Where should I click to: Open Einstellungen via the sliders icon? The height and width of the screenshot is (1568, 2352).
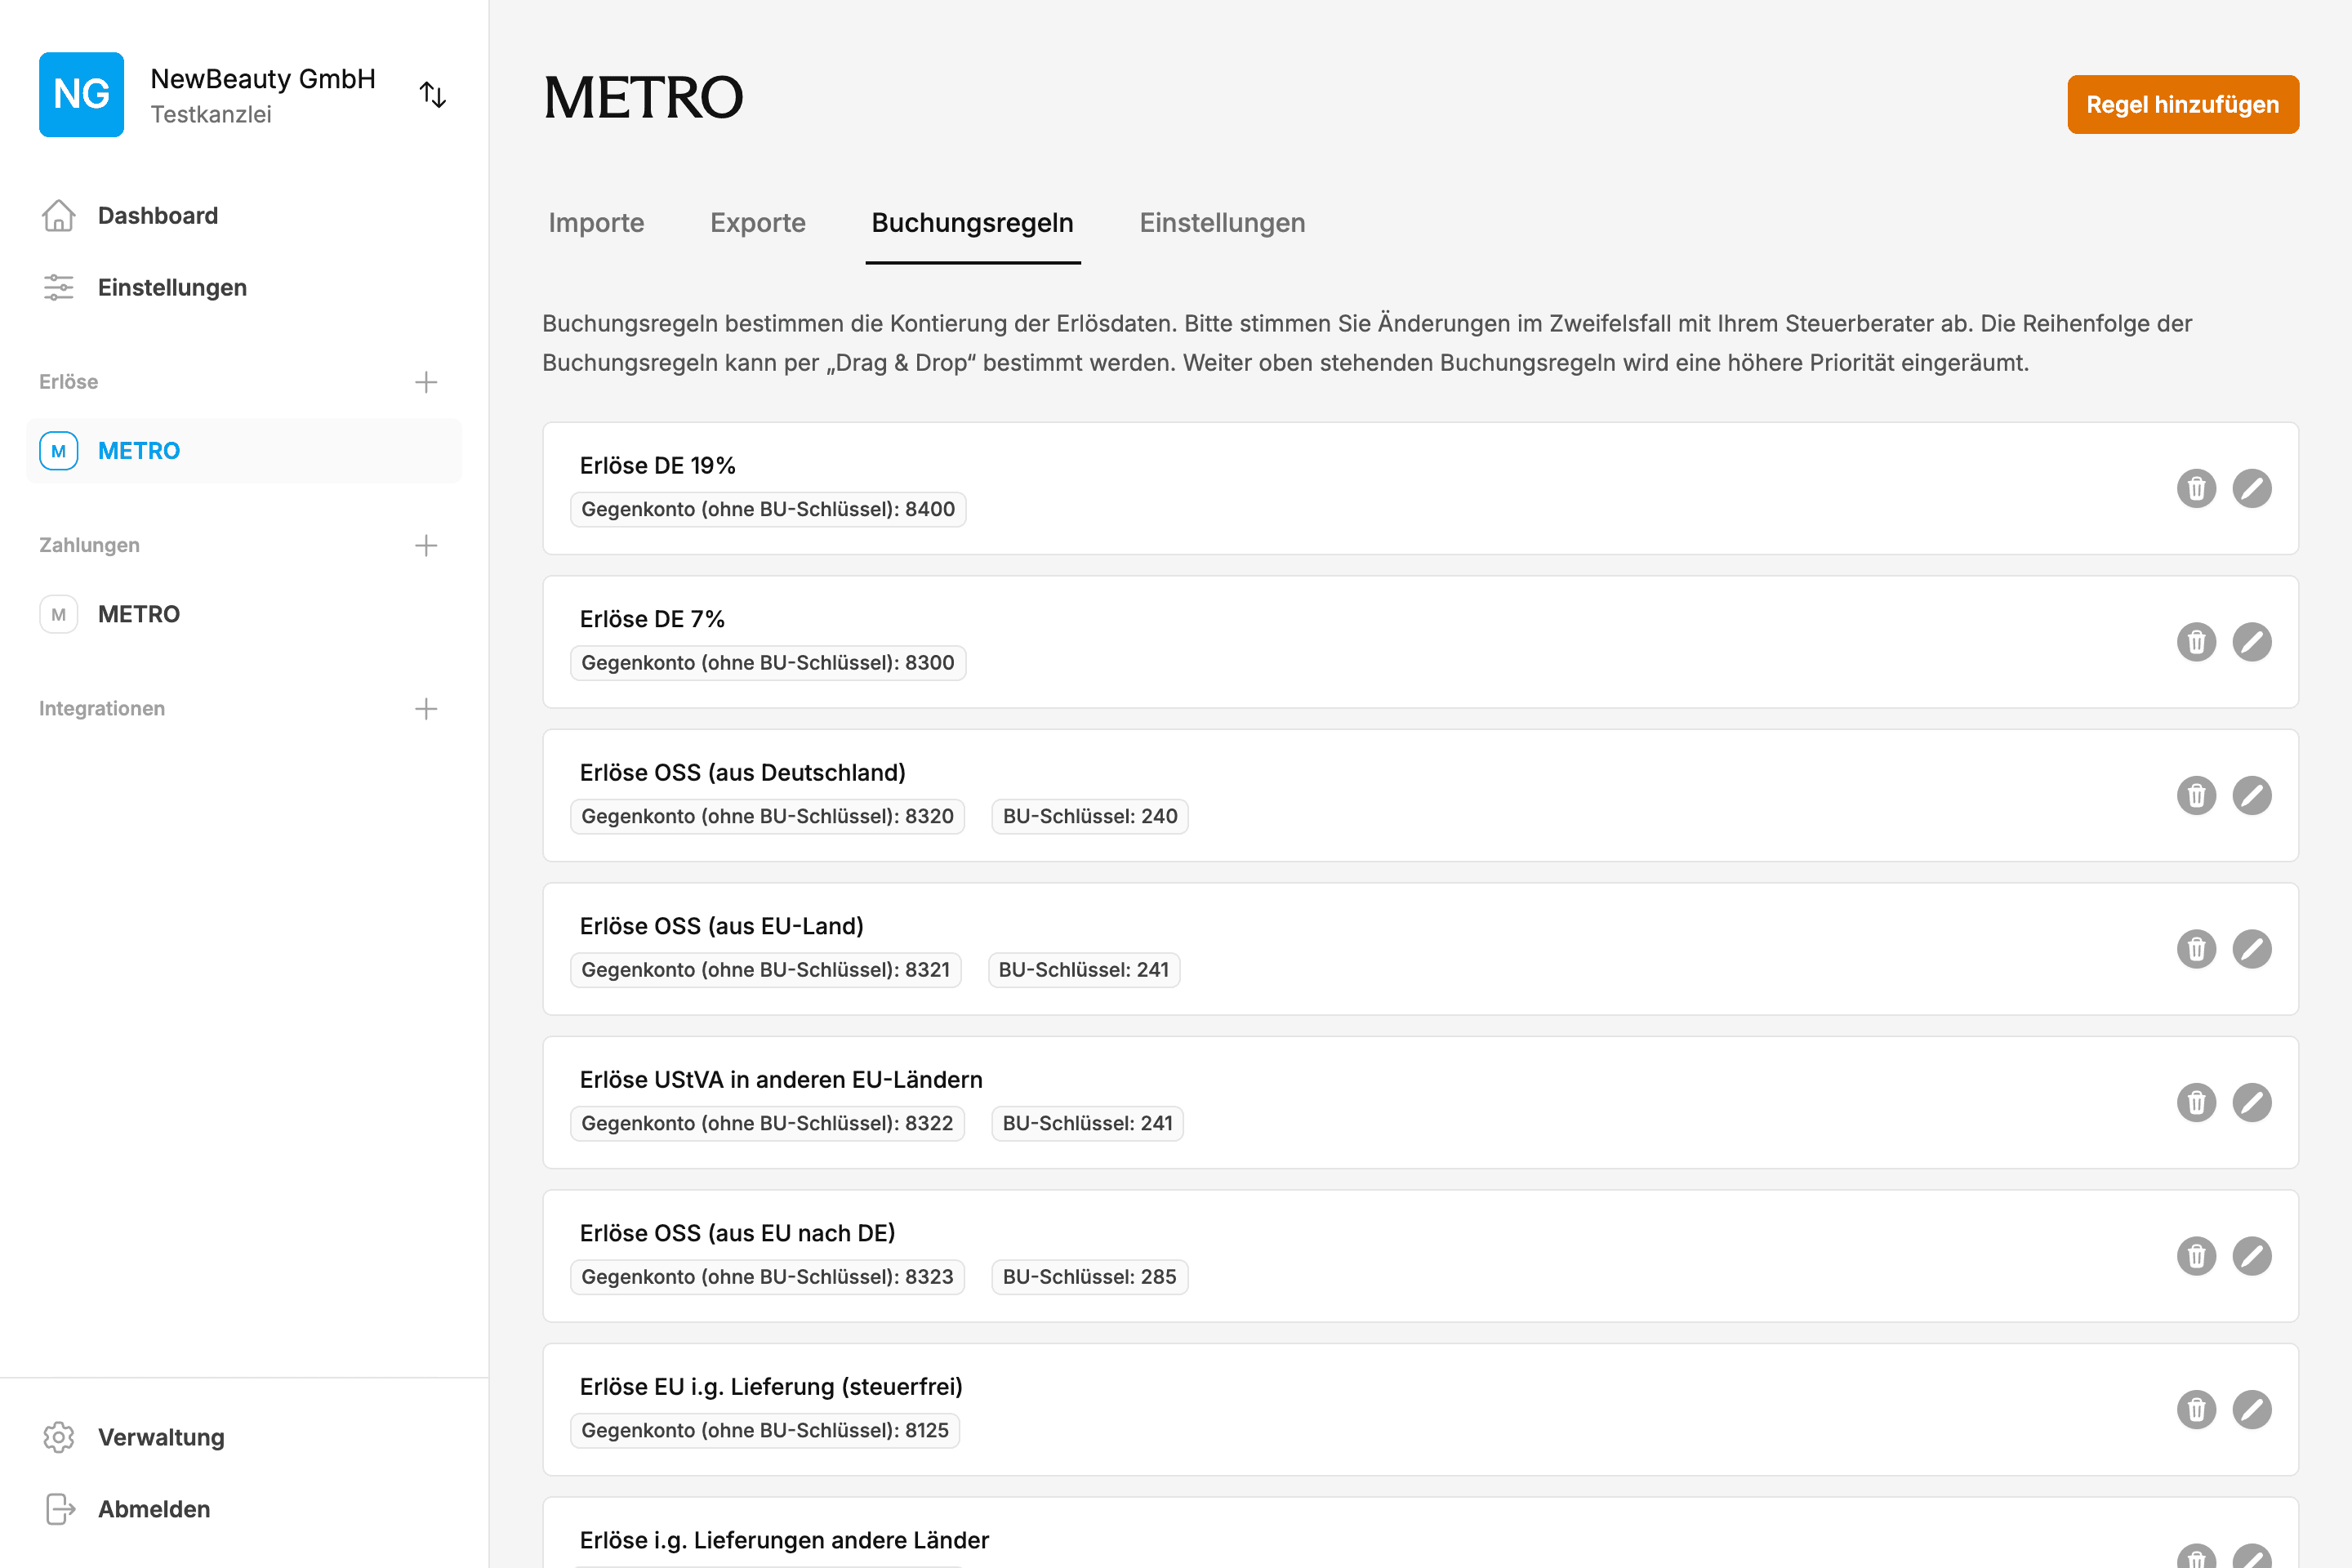[x=58, y=287]
